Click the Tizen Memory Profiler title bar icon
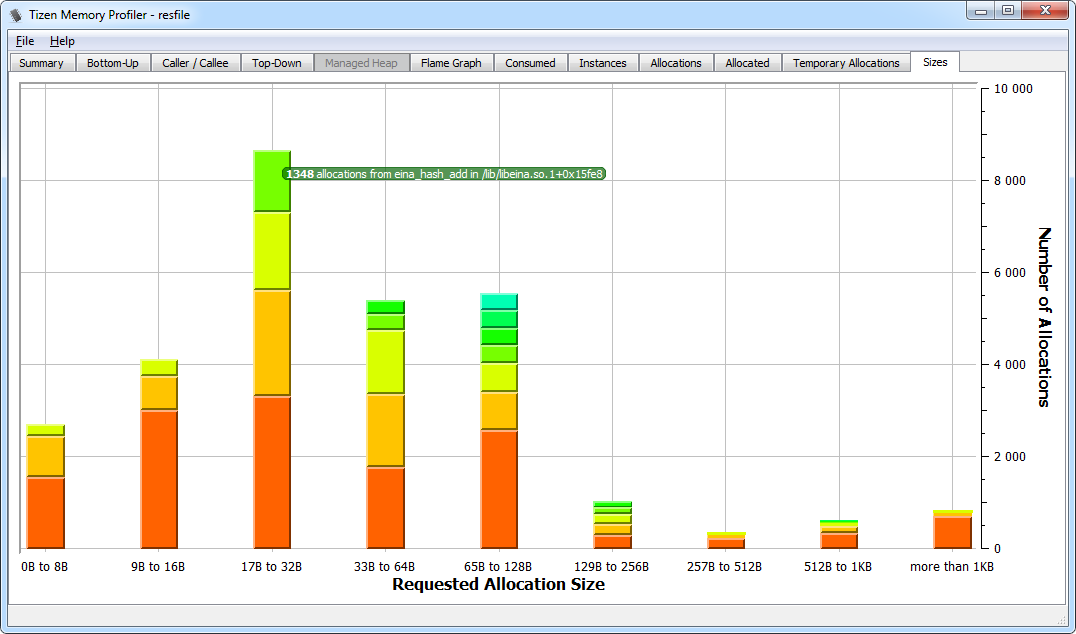The image size is (1076, 634). tap(13, 14)
